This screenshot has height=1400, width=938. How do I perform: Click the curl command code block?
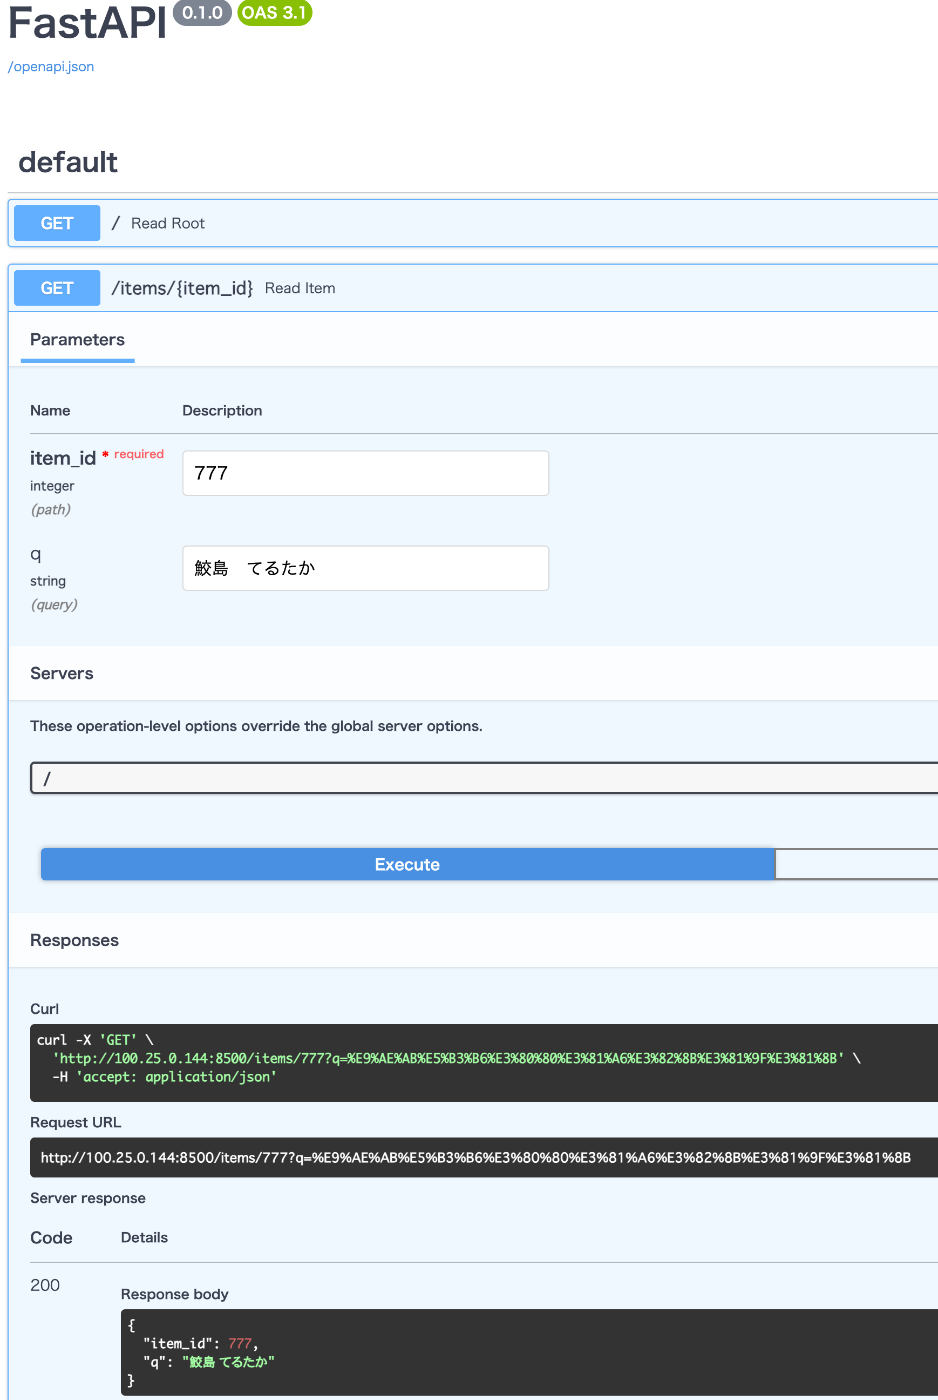(x=484, y=1063)
